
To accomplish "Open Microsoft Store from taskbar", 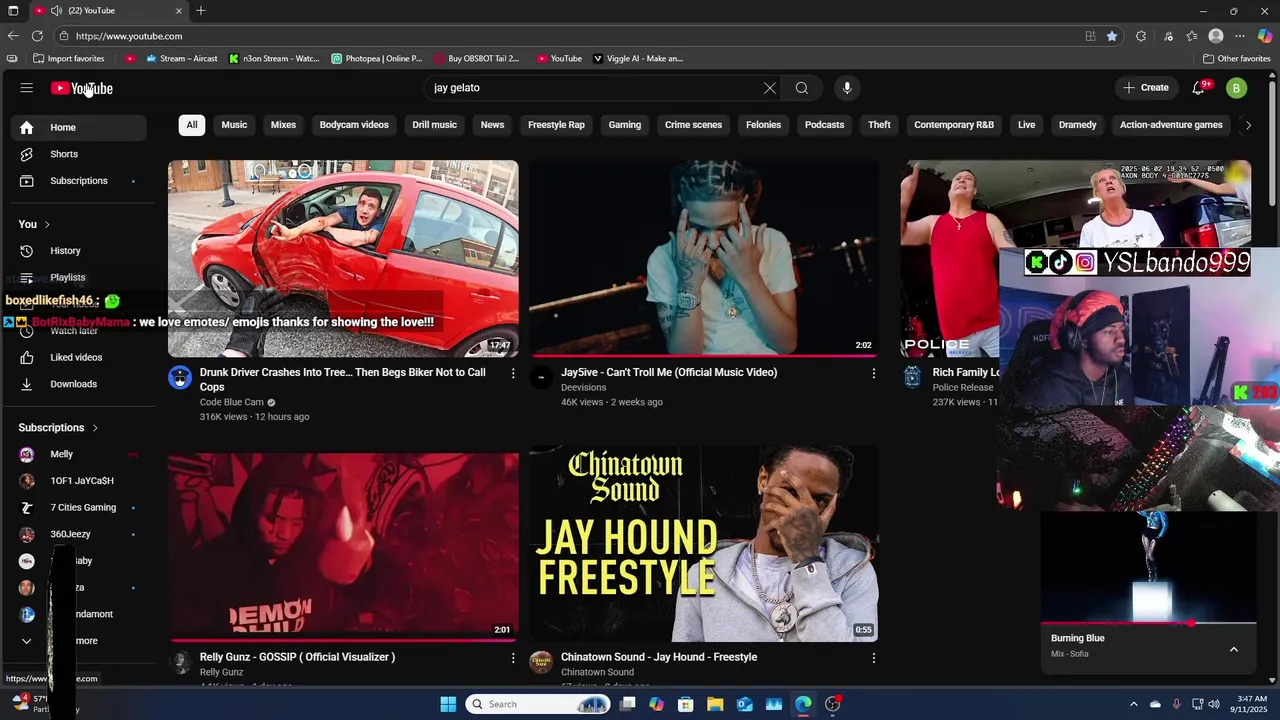I will pyautogui.click(x=686, y=704).
